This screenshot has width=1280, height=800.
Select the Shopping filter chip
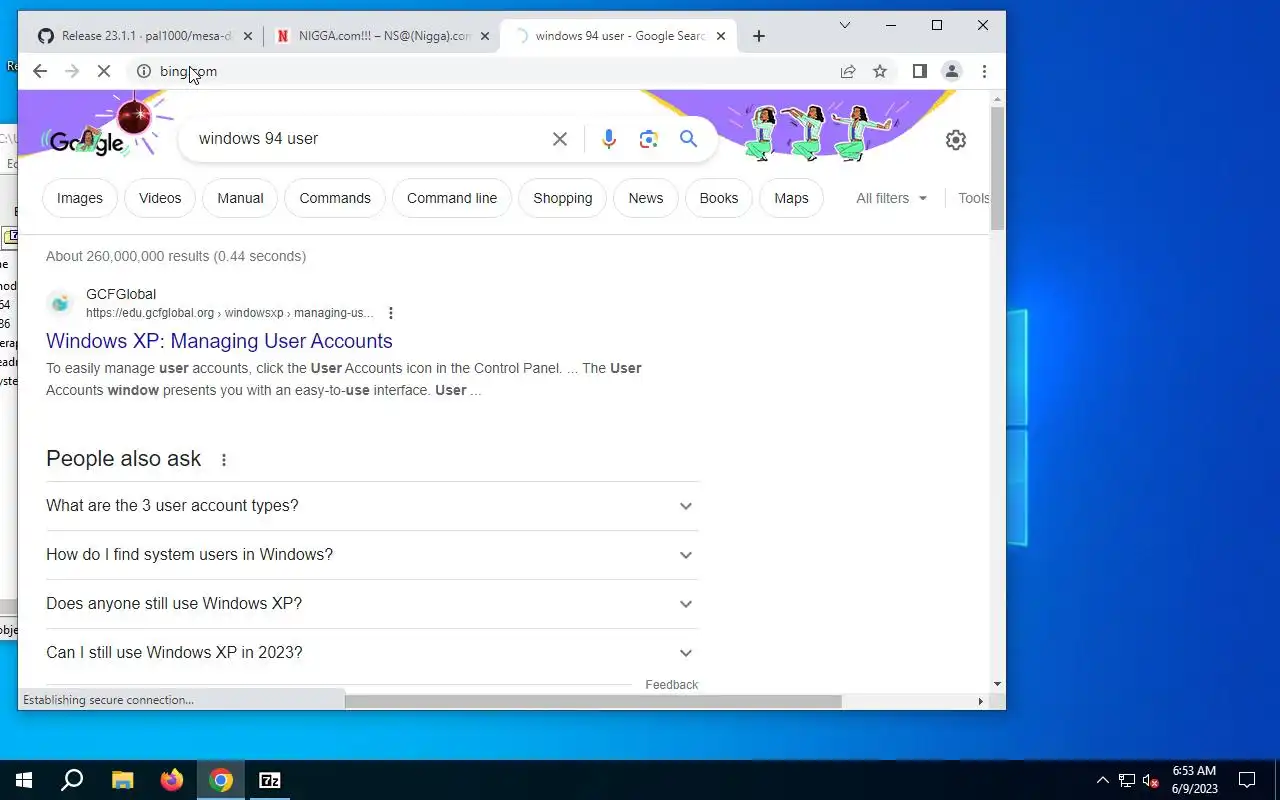tap(563, 198)
